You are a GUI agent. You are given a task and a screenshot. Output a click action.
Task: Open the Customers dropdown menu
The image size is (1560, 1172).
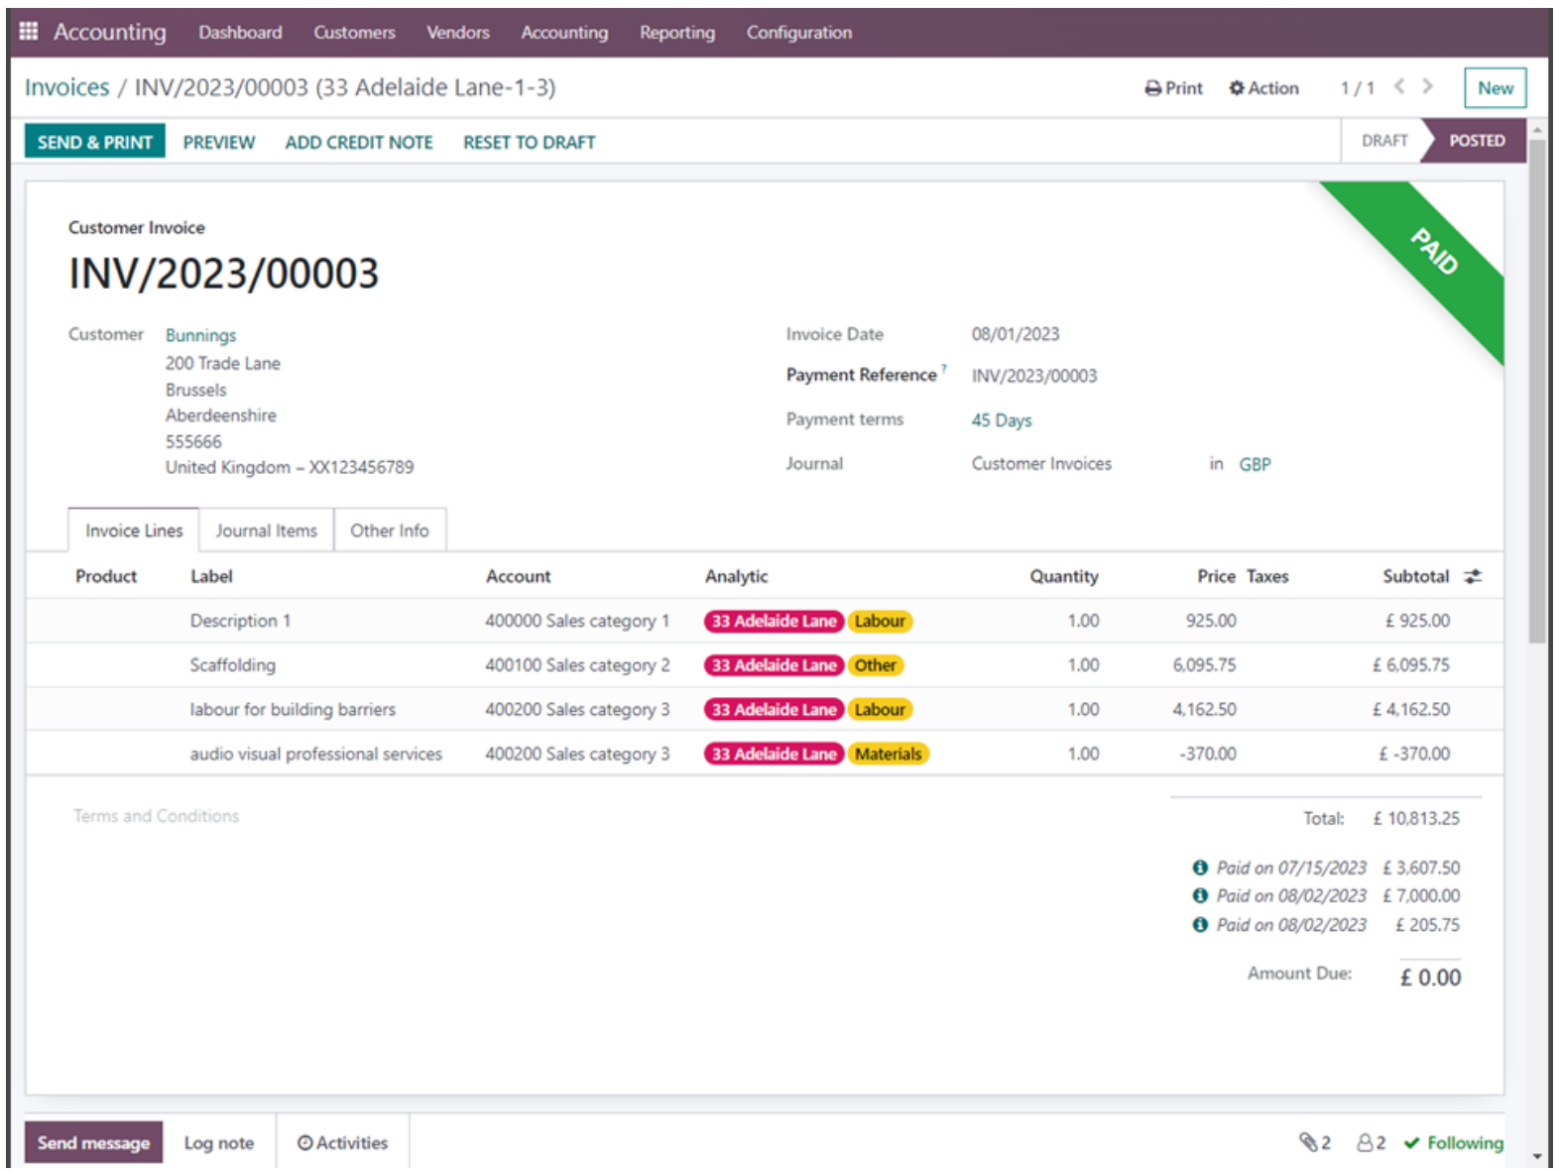click(354, 32)
